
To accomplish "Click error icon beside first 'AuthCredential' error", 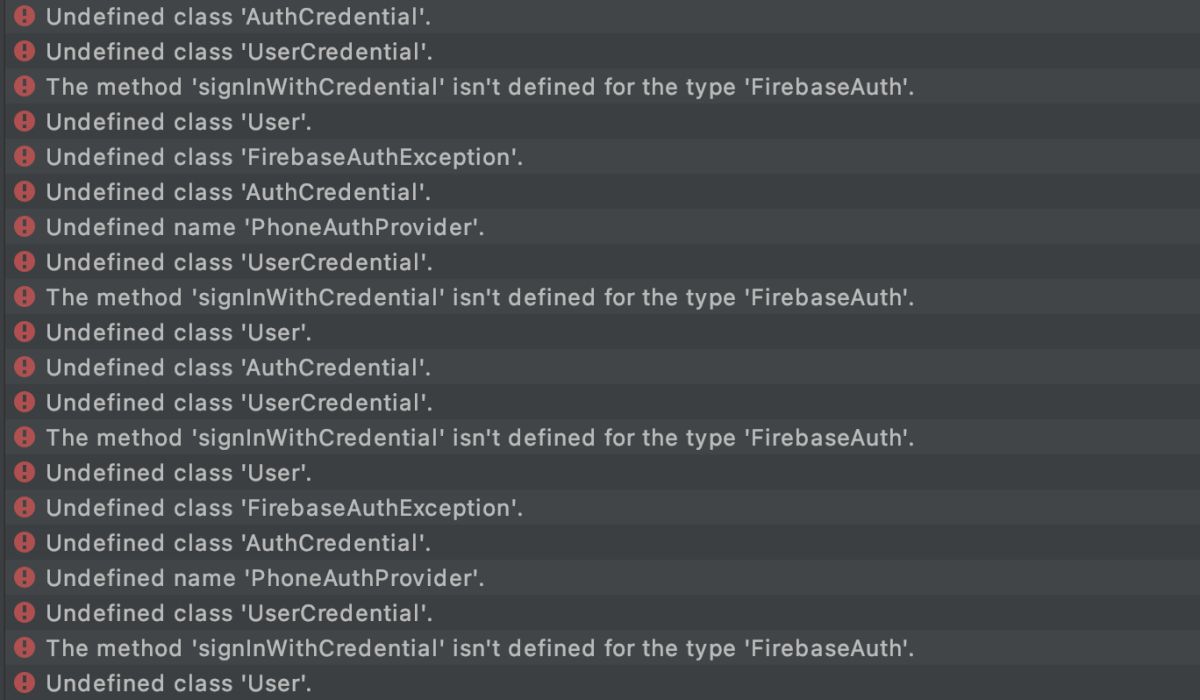I will click(x=25, y=16).
